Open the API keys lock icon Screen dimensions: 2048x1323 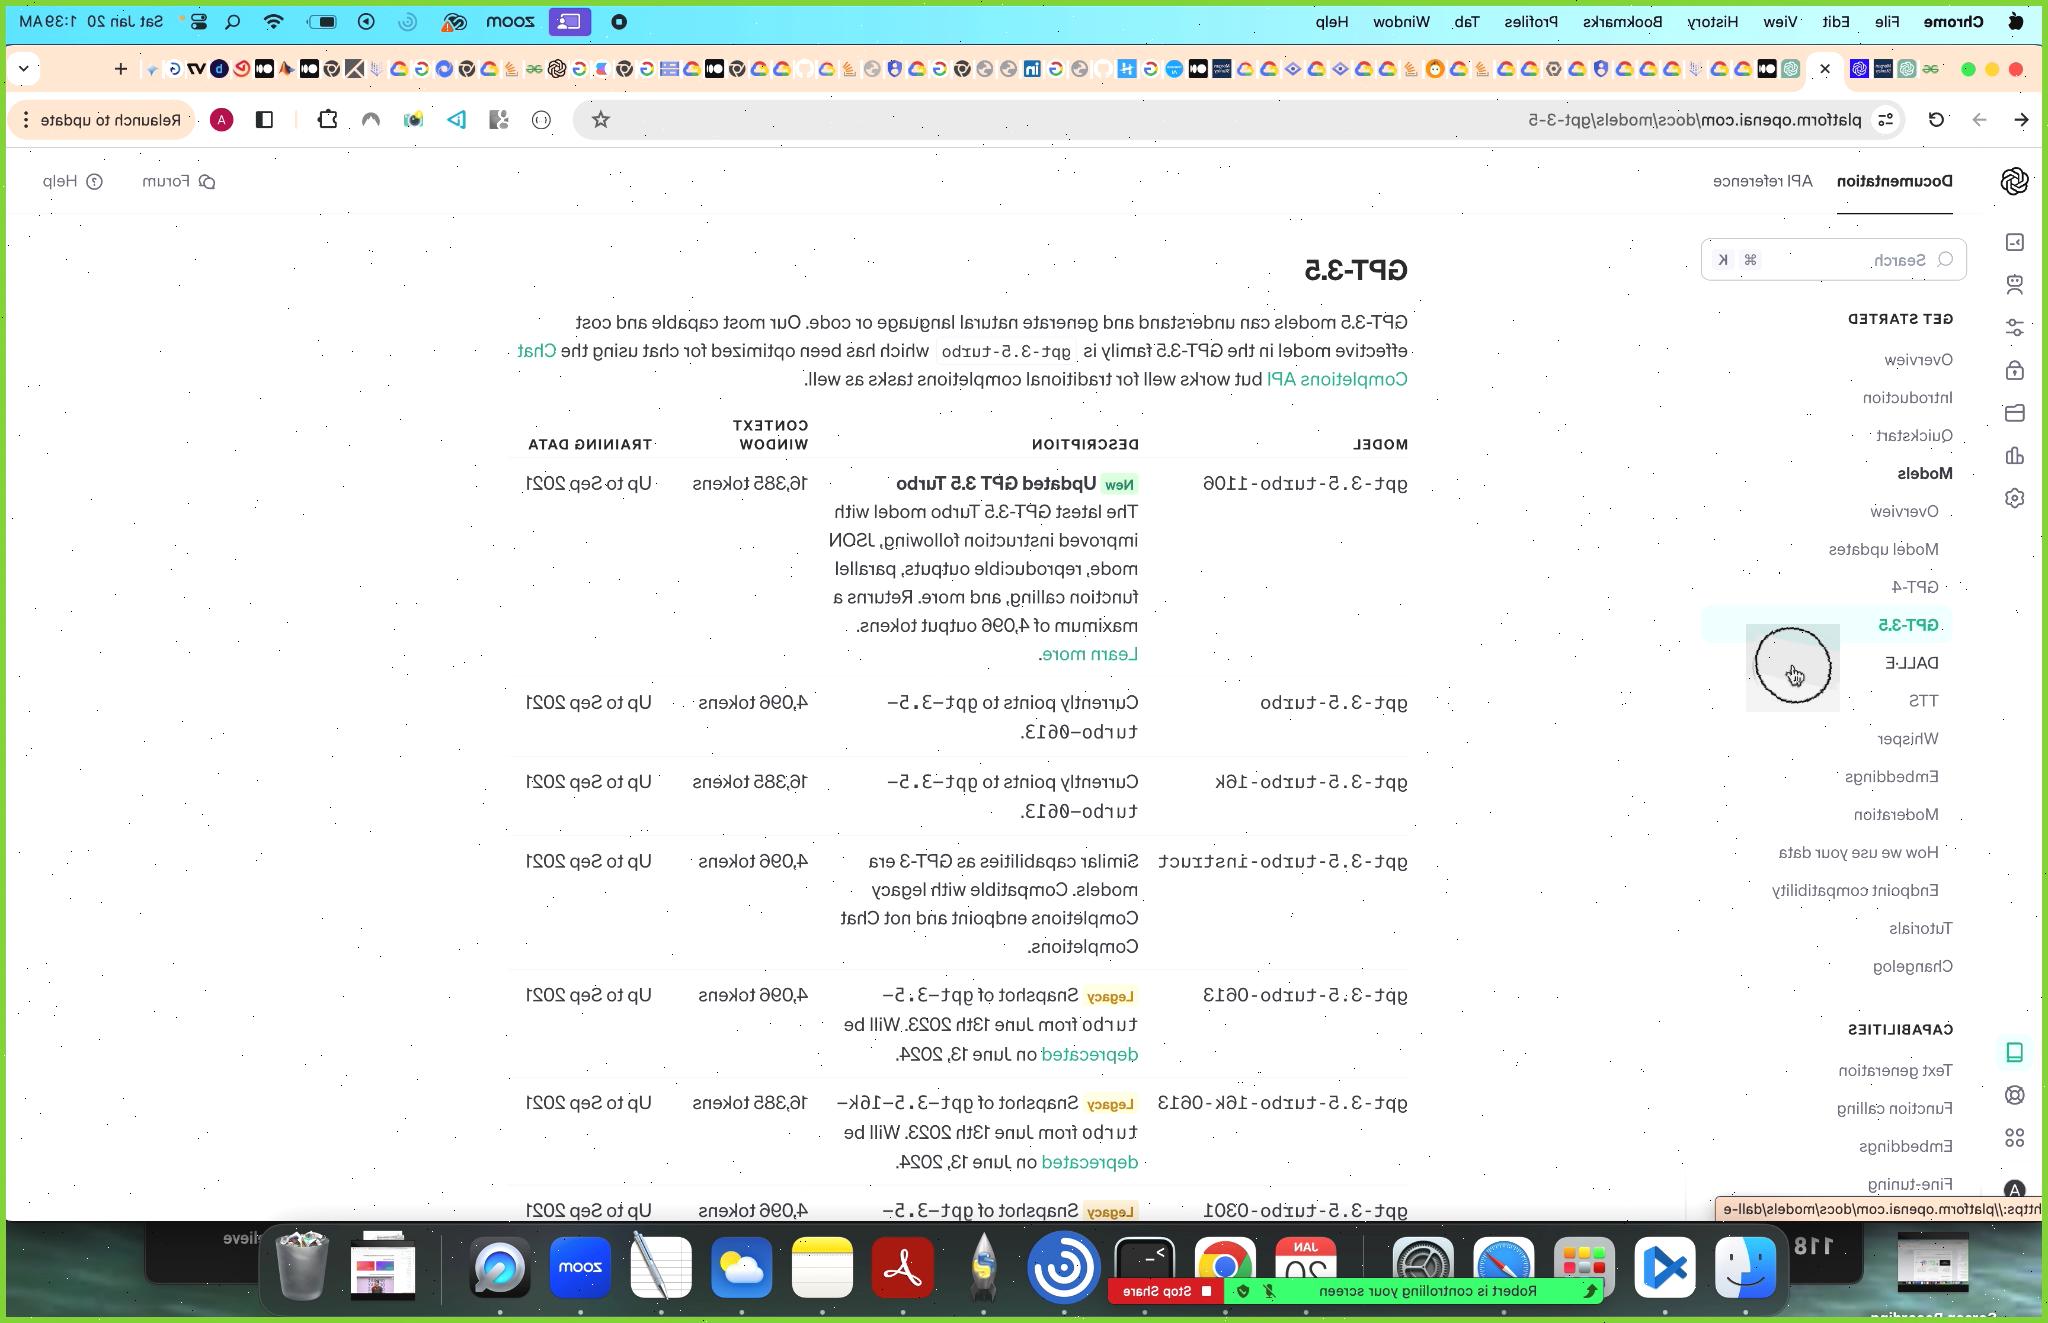[x=2014, y=370]
